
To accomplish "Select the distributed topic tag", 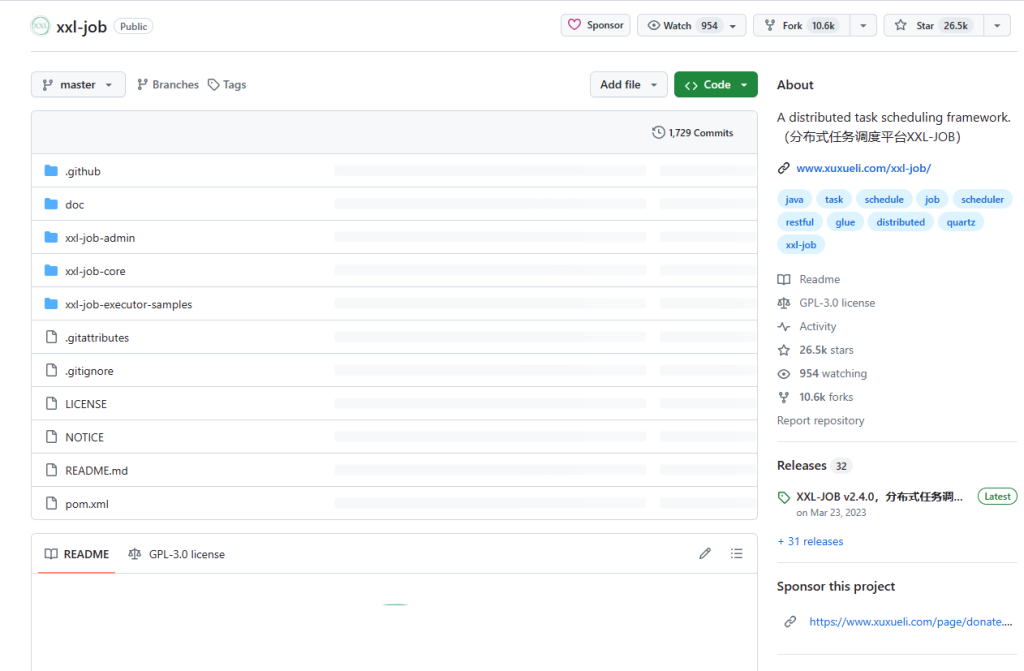I will tap(901, 222).
